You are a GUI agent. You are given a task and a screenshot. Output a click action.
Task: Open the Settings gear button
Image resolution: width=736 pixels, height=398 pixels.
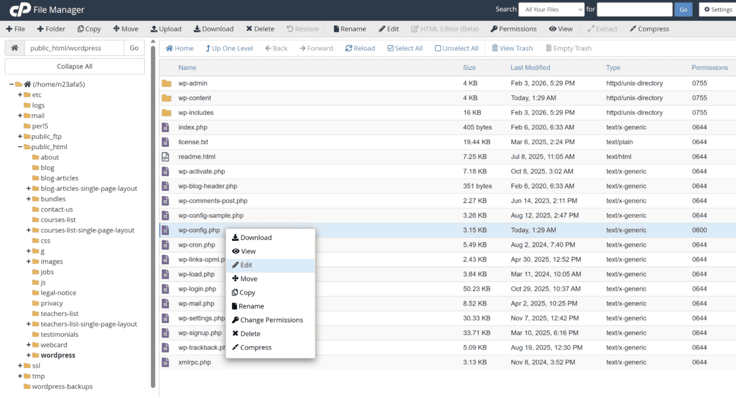pyautogui.click(x=718, y=9)
